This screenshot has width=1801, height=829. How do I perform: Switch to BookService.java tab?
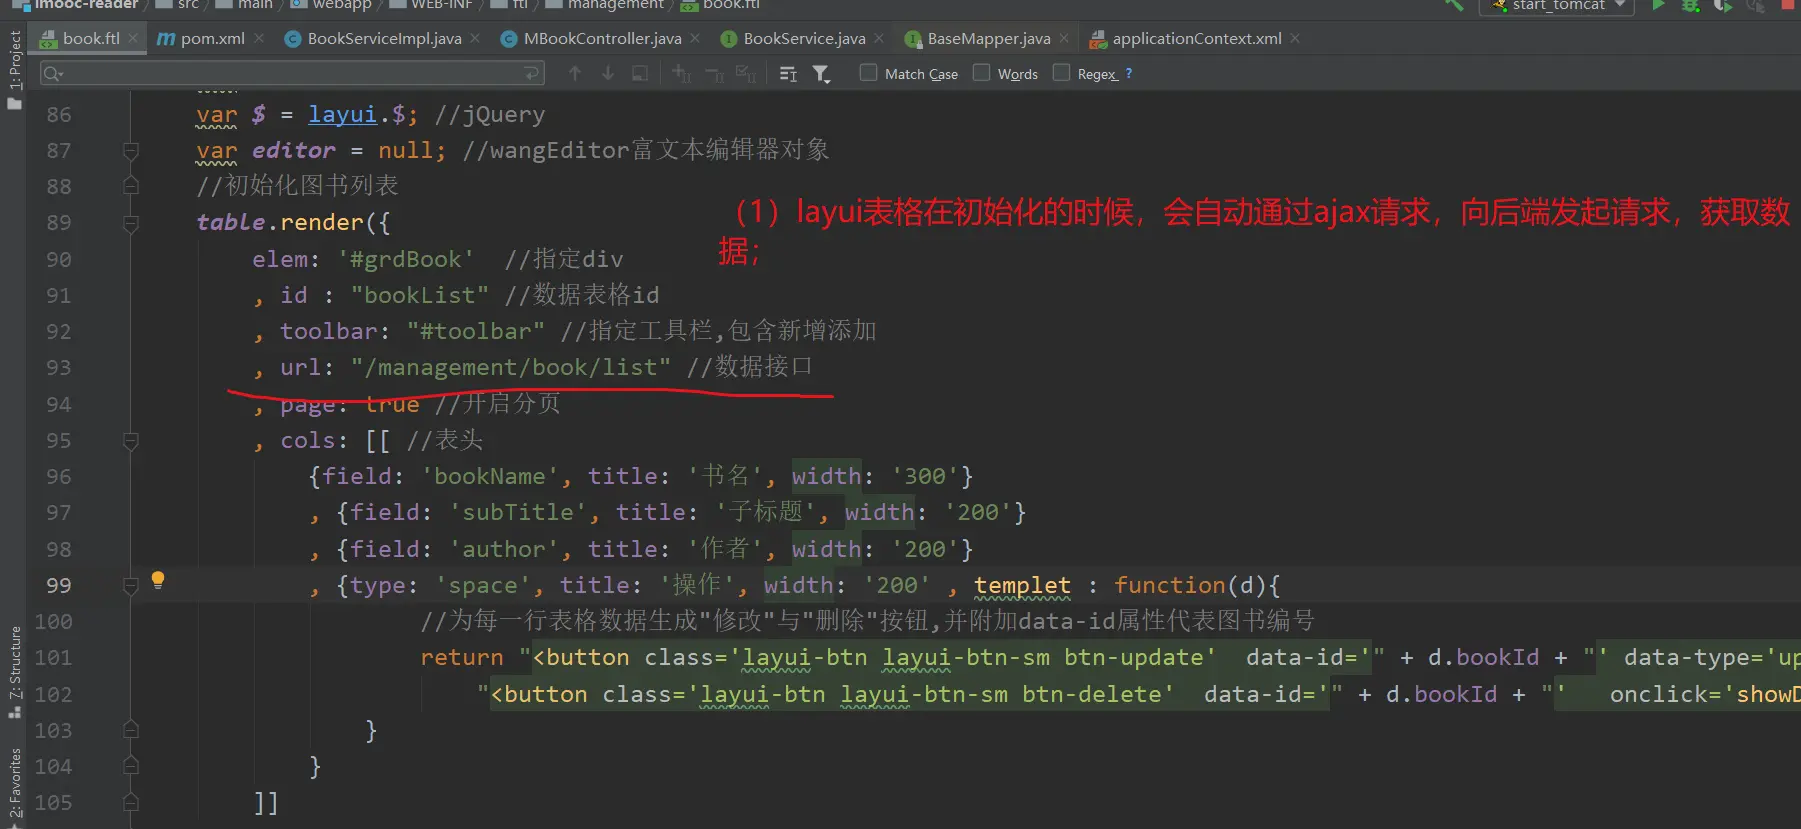pyautogui.click(x=804, y=38)
